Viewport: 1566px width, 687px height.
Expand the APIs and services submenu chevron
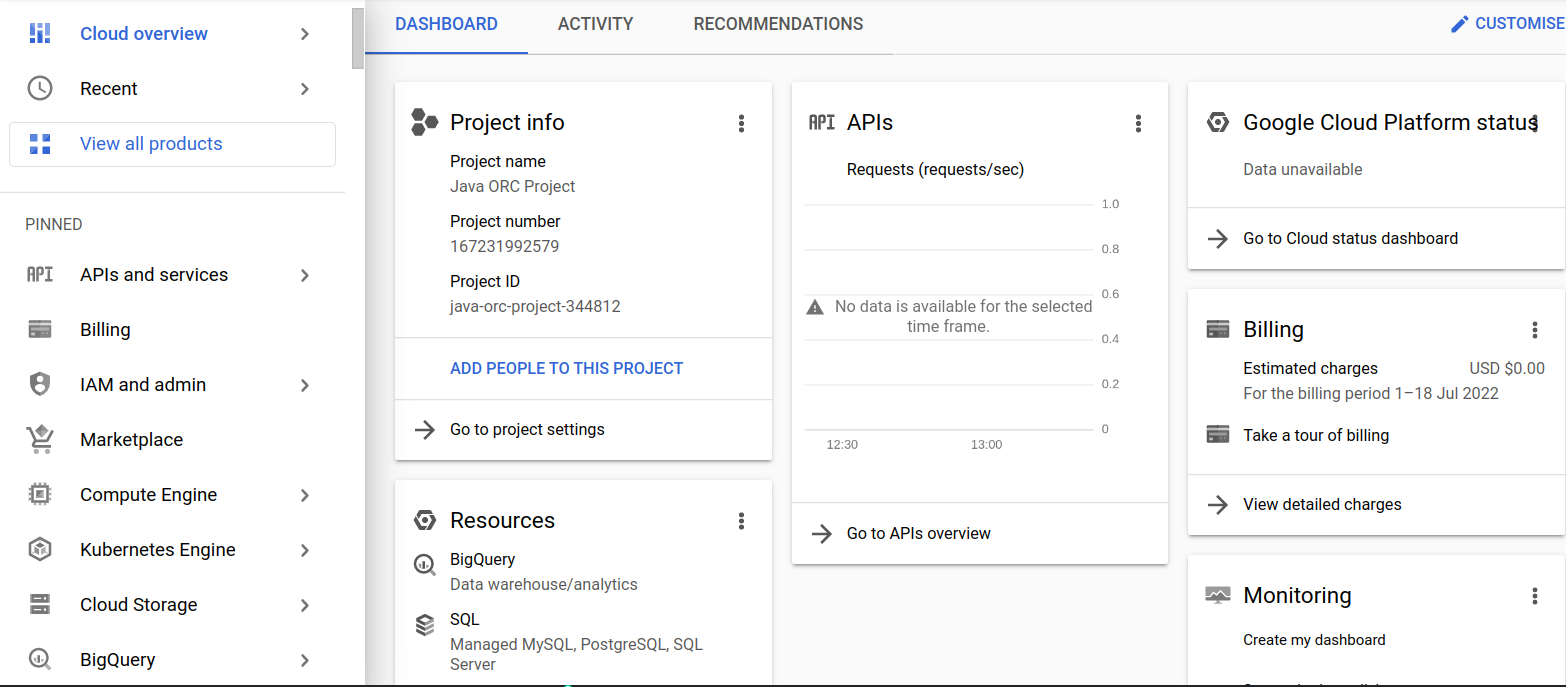click(x=305, y=275)
